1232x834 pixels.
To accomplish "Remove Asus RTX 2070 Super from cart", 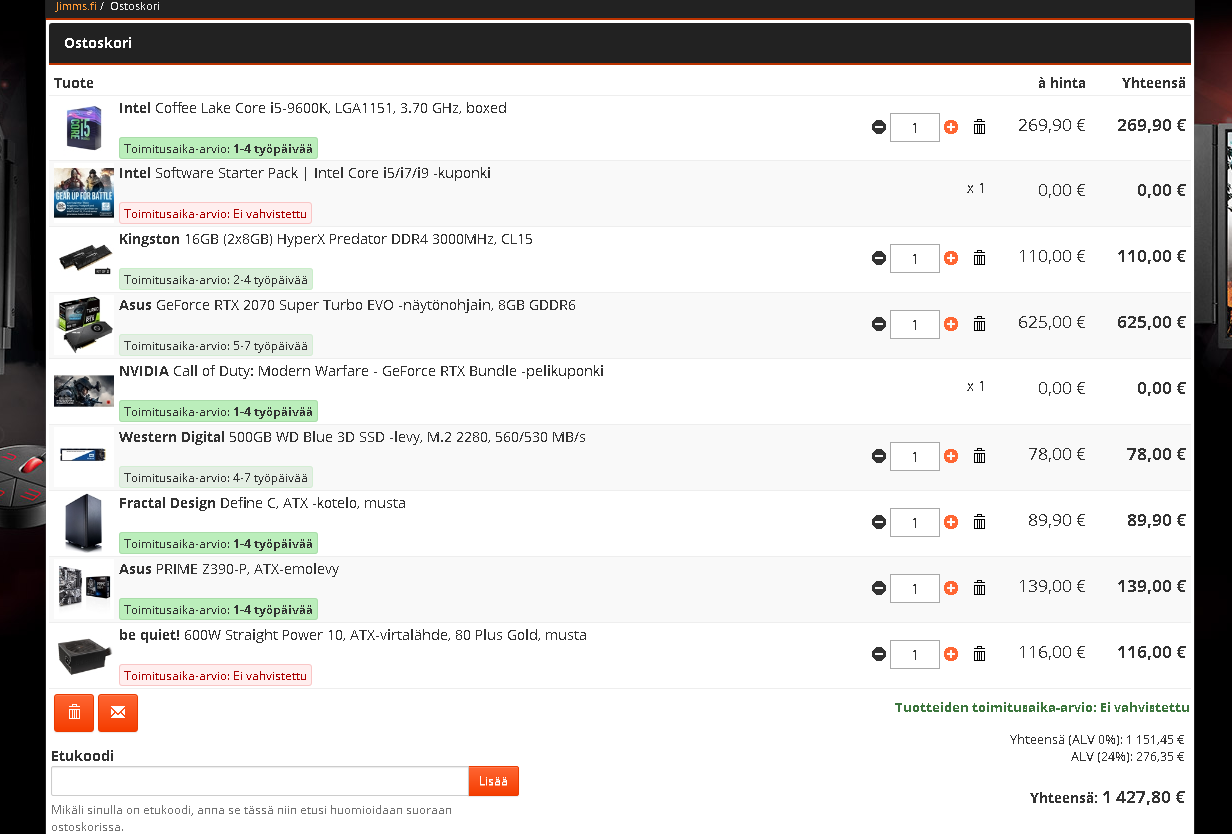I will 979,324.
